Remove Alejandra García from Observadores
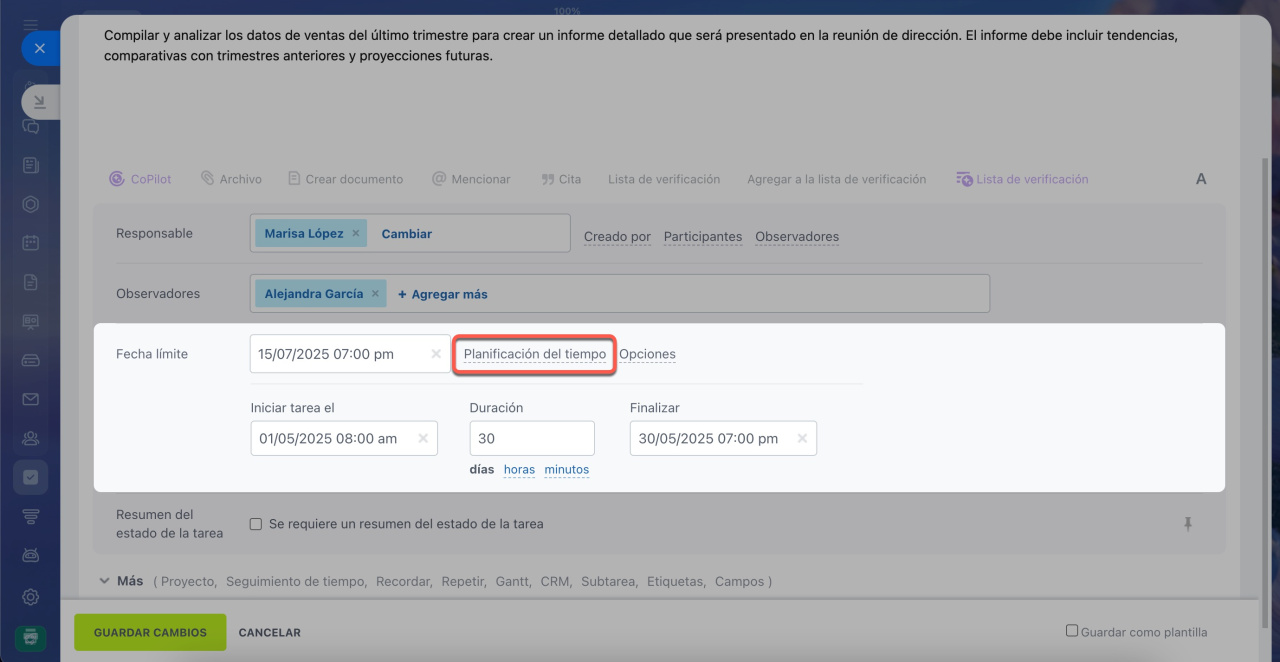Screen dimensions: 1280x662 coord(376,294)
